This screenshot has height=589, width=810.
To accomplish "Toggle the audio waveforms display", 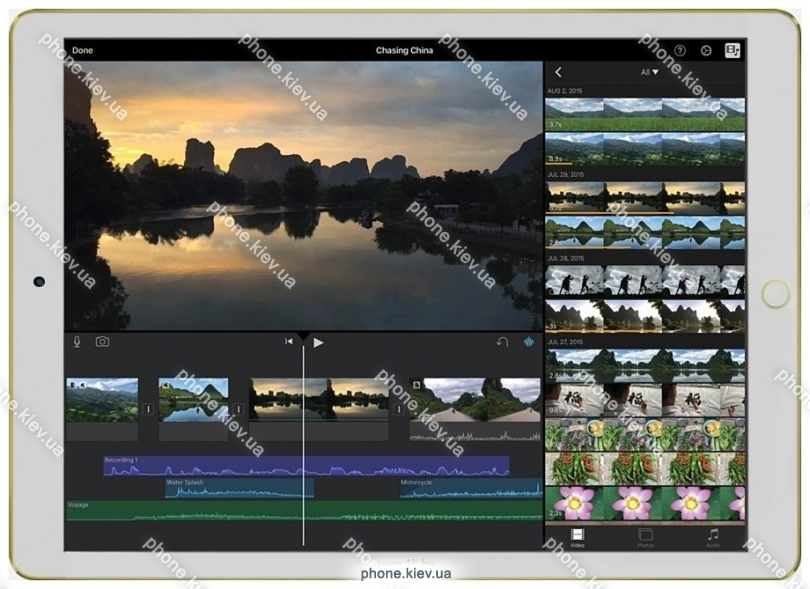I will tap(529, 342).
